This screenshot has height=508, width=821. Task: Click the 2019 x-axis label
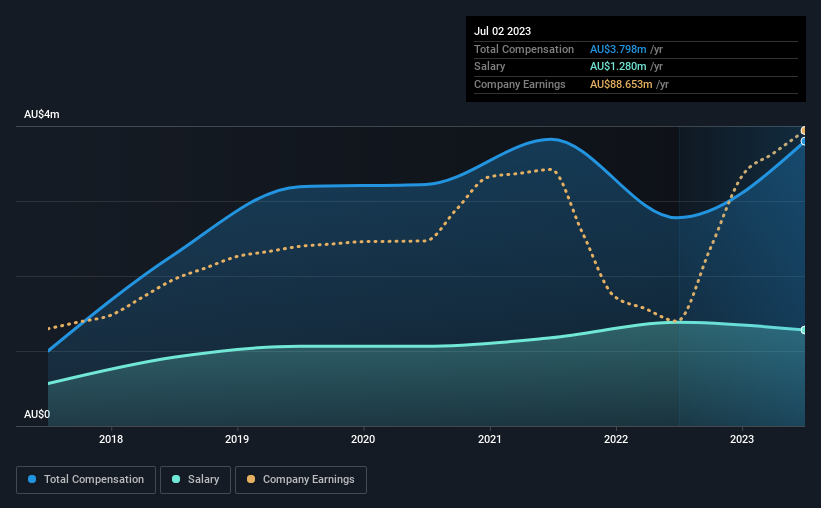pos(237,439)
